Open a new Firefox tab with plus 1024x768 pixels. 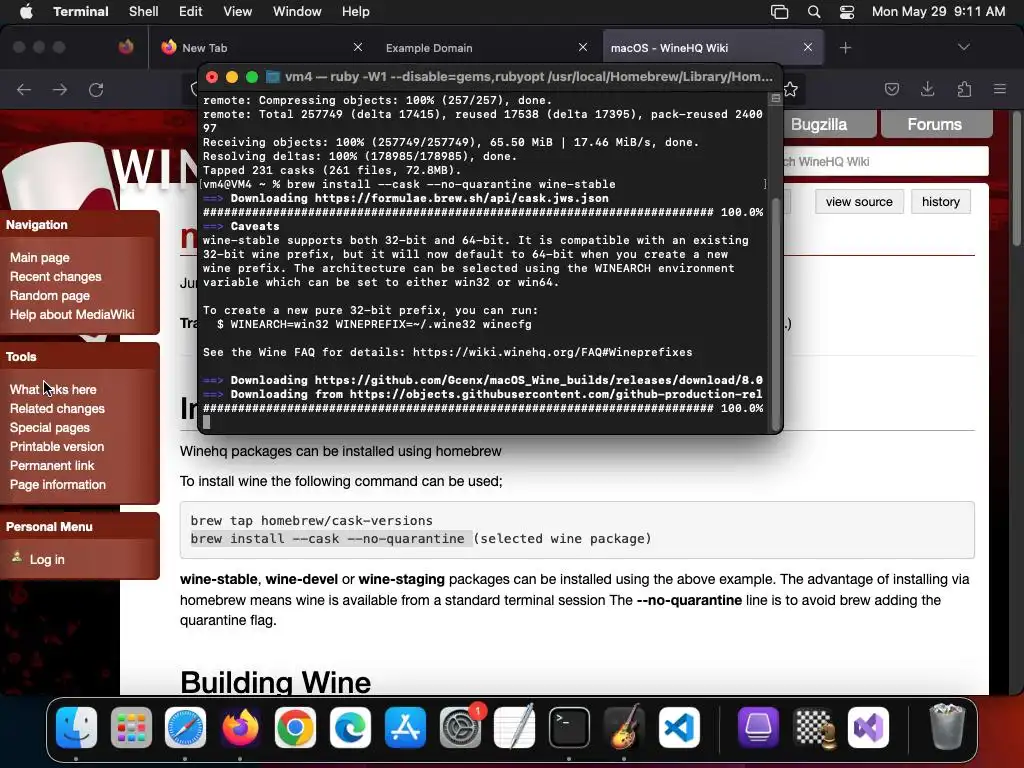(x=846, y=48)
